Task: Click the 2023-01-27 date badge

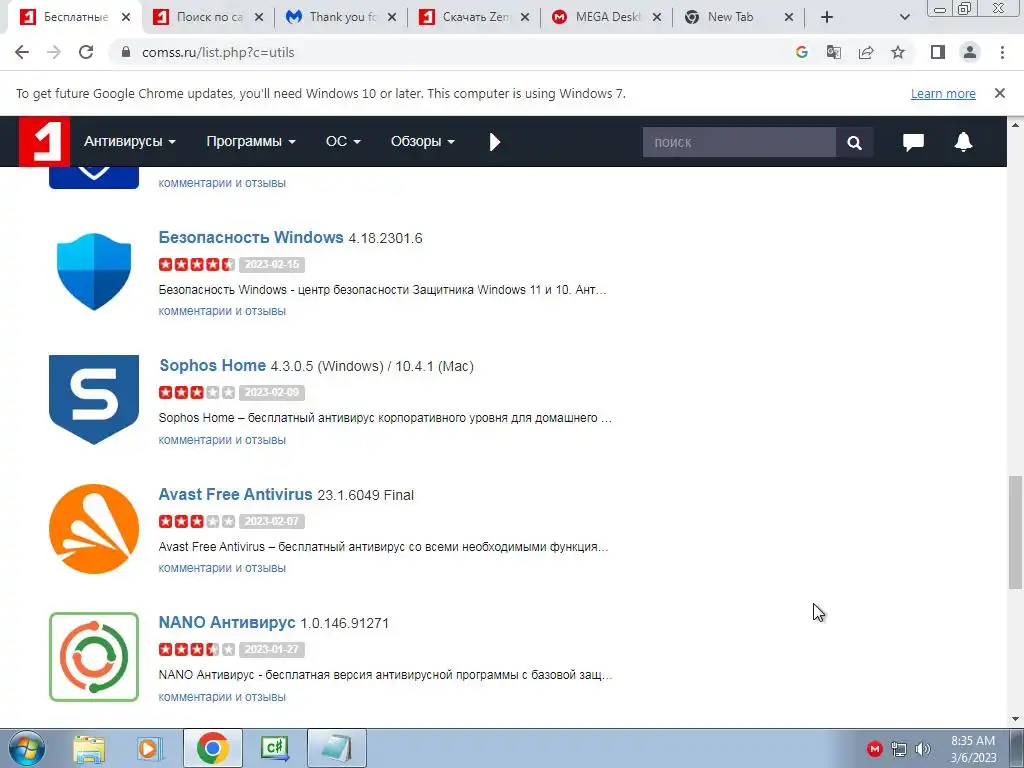Action: 272,649
